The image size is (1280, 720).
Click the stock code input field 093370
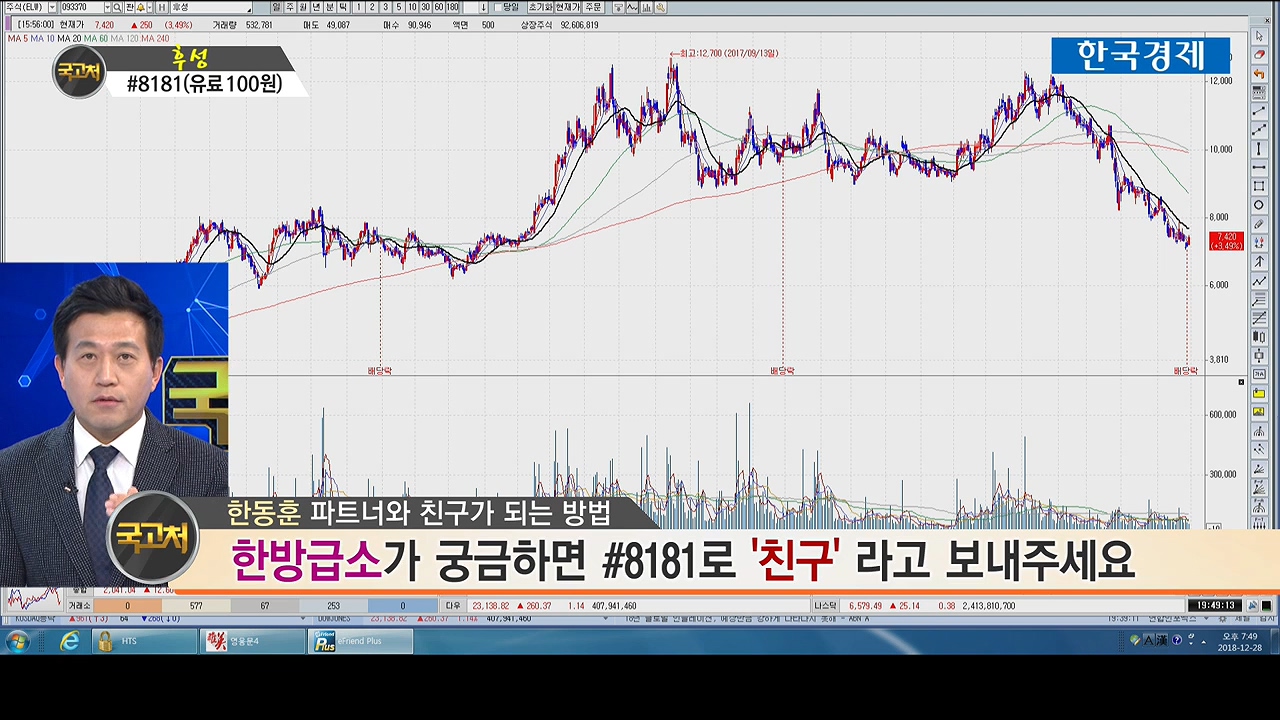[80, 8]
